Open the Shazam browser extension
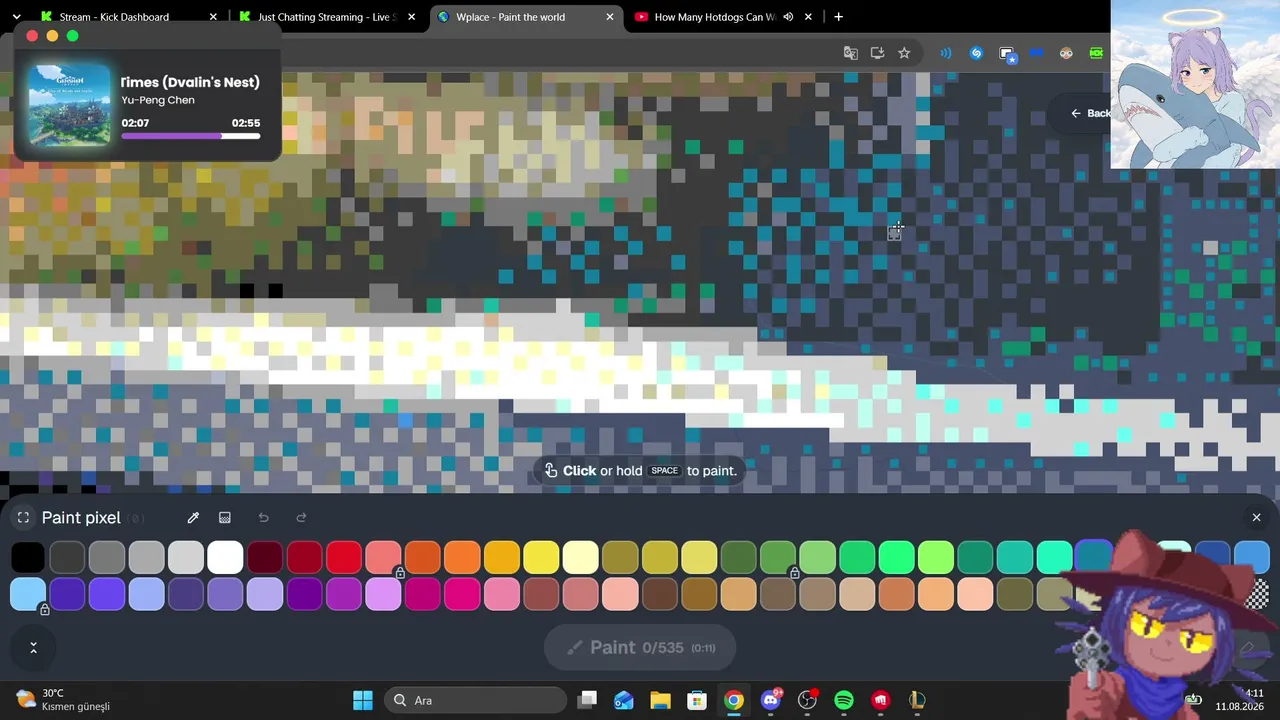This screenshot has width=1280, height=720. [x=976, y=53]
